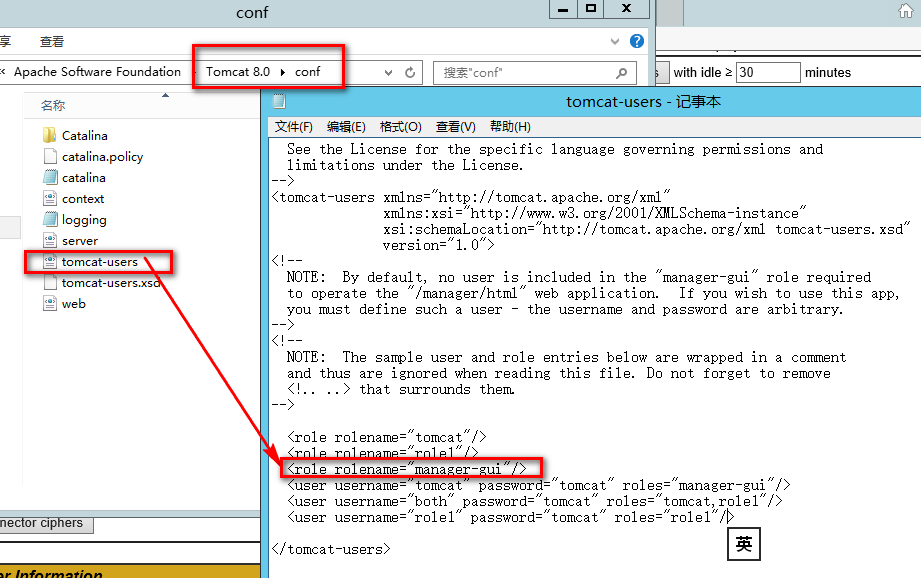
Task: Open the 查看 tab in Explorer ribbon
Action: click(52, 41)
